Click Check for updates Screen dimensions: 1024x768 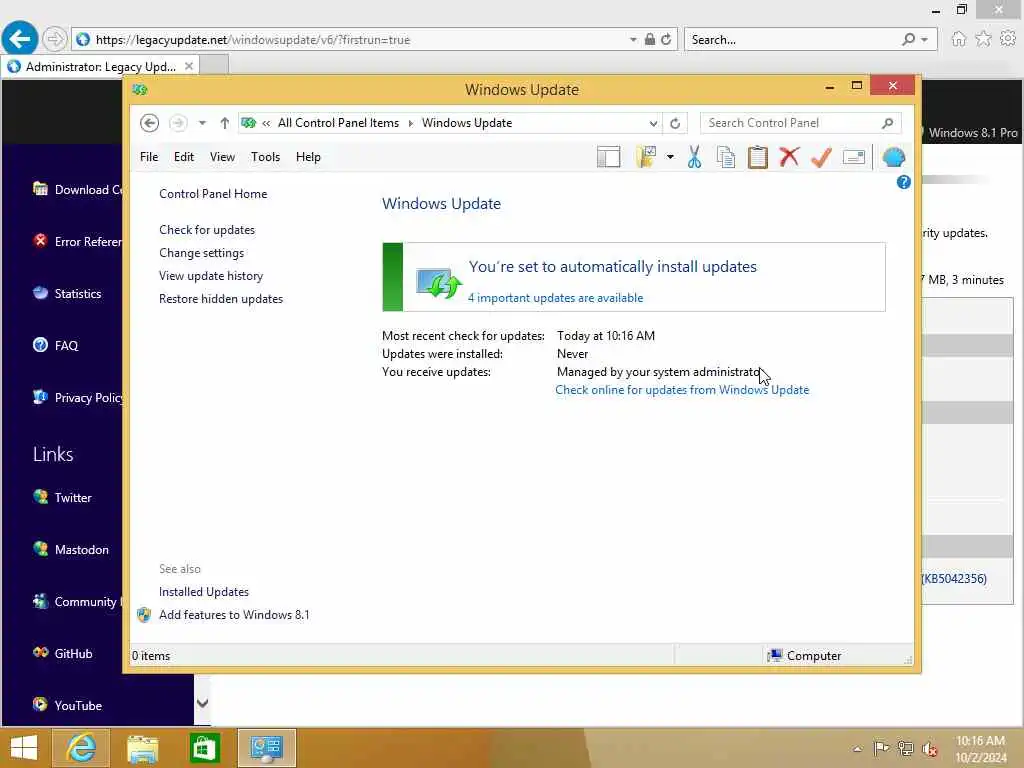207,230
